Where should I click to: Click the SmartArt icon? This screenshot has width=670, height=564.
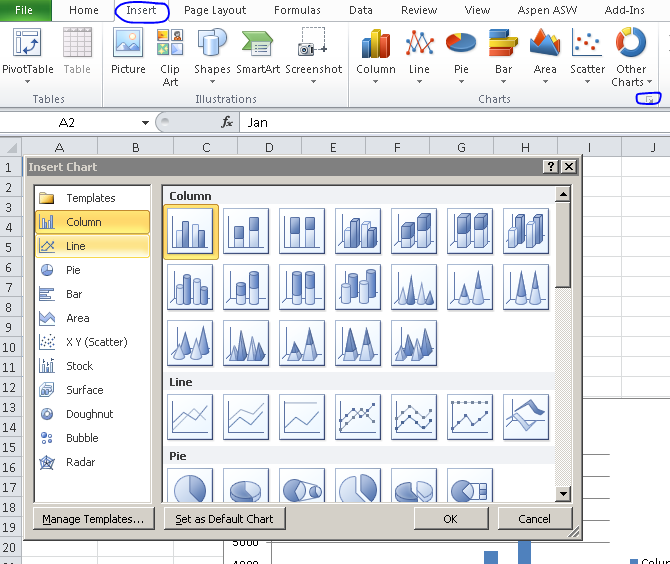tap(258, 43)
